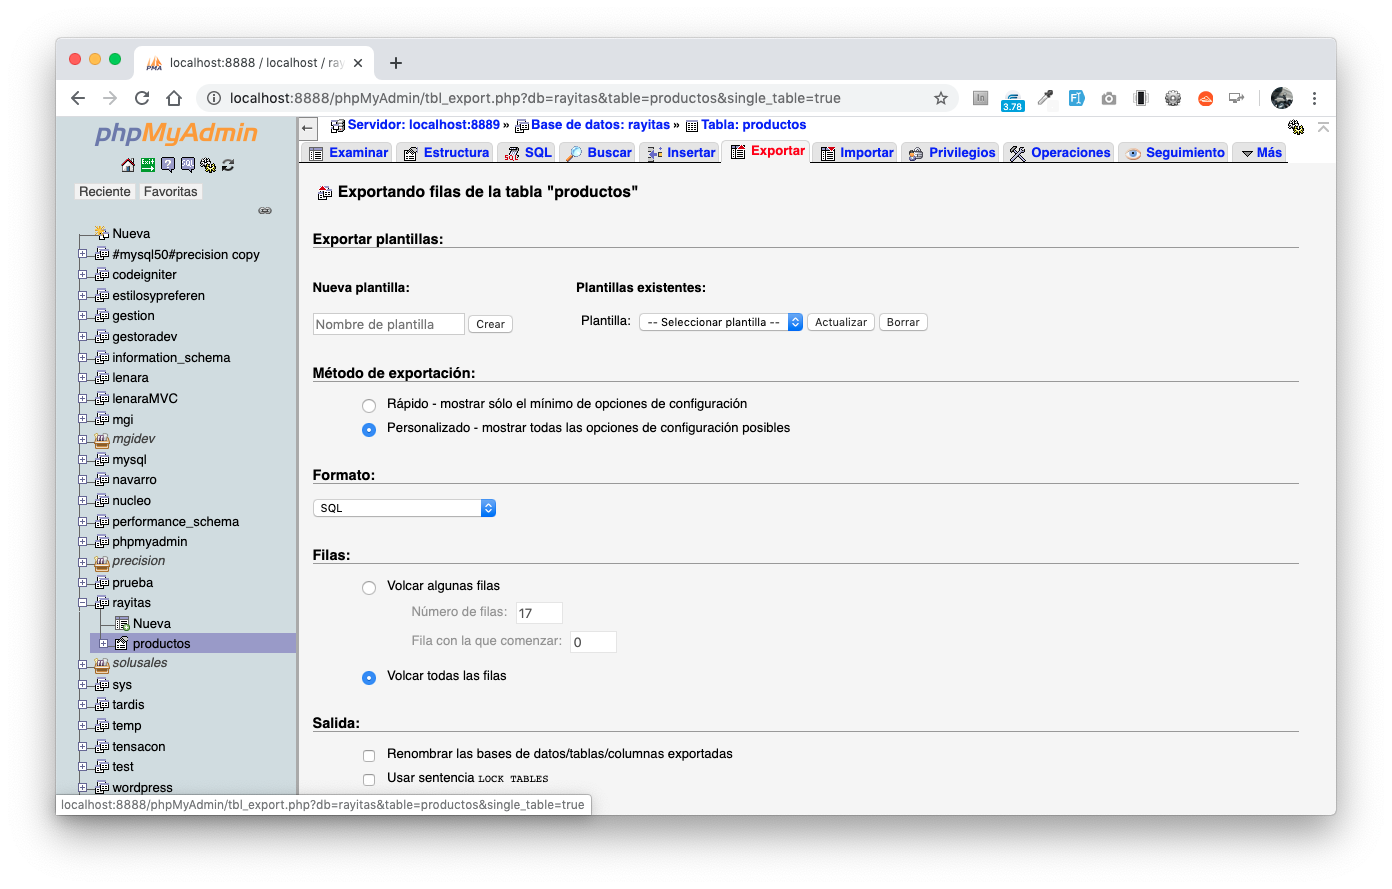Choose Volcar todas las filas option
Image resolution: width=1392 pixels, height=889 pixels.
click(x=369, y=678)
